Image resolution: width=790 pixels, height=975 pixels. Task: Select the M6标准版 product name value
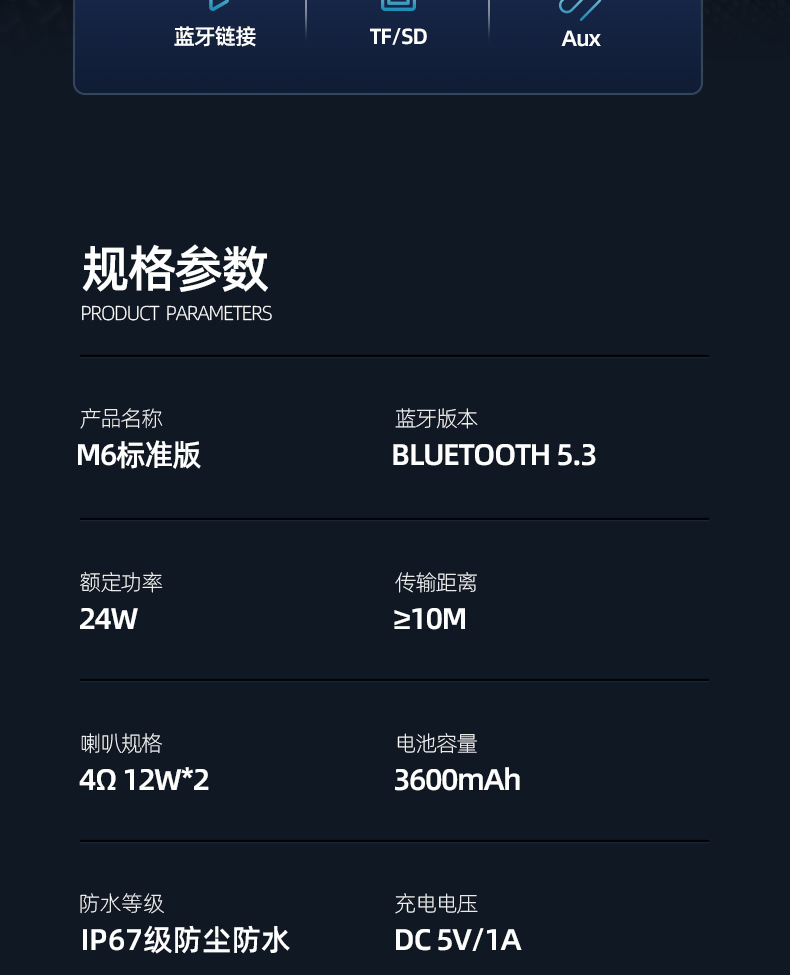coord(139,456)
